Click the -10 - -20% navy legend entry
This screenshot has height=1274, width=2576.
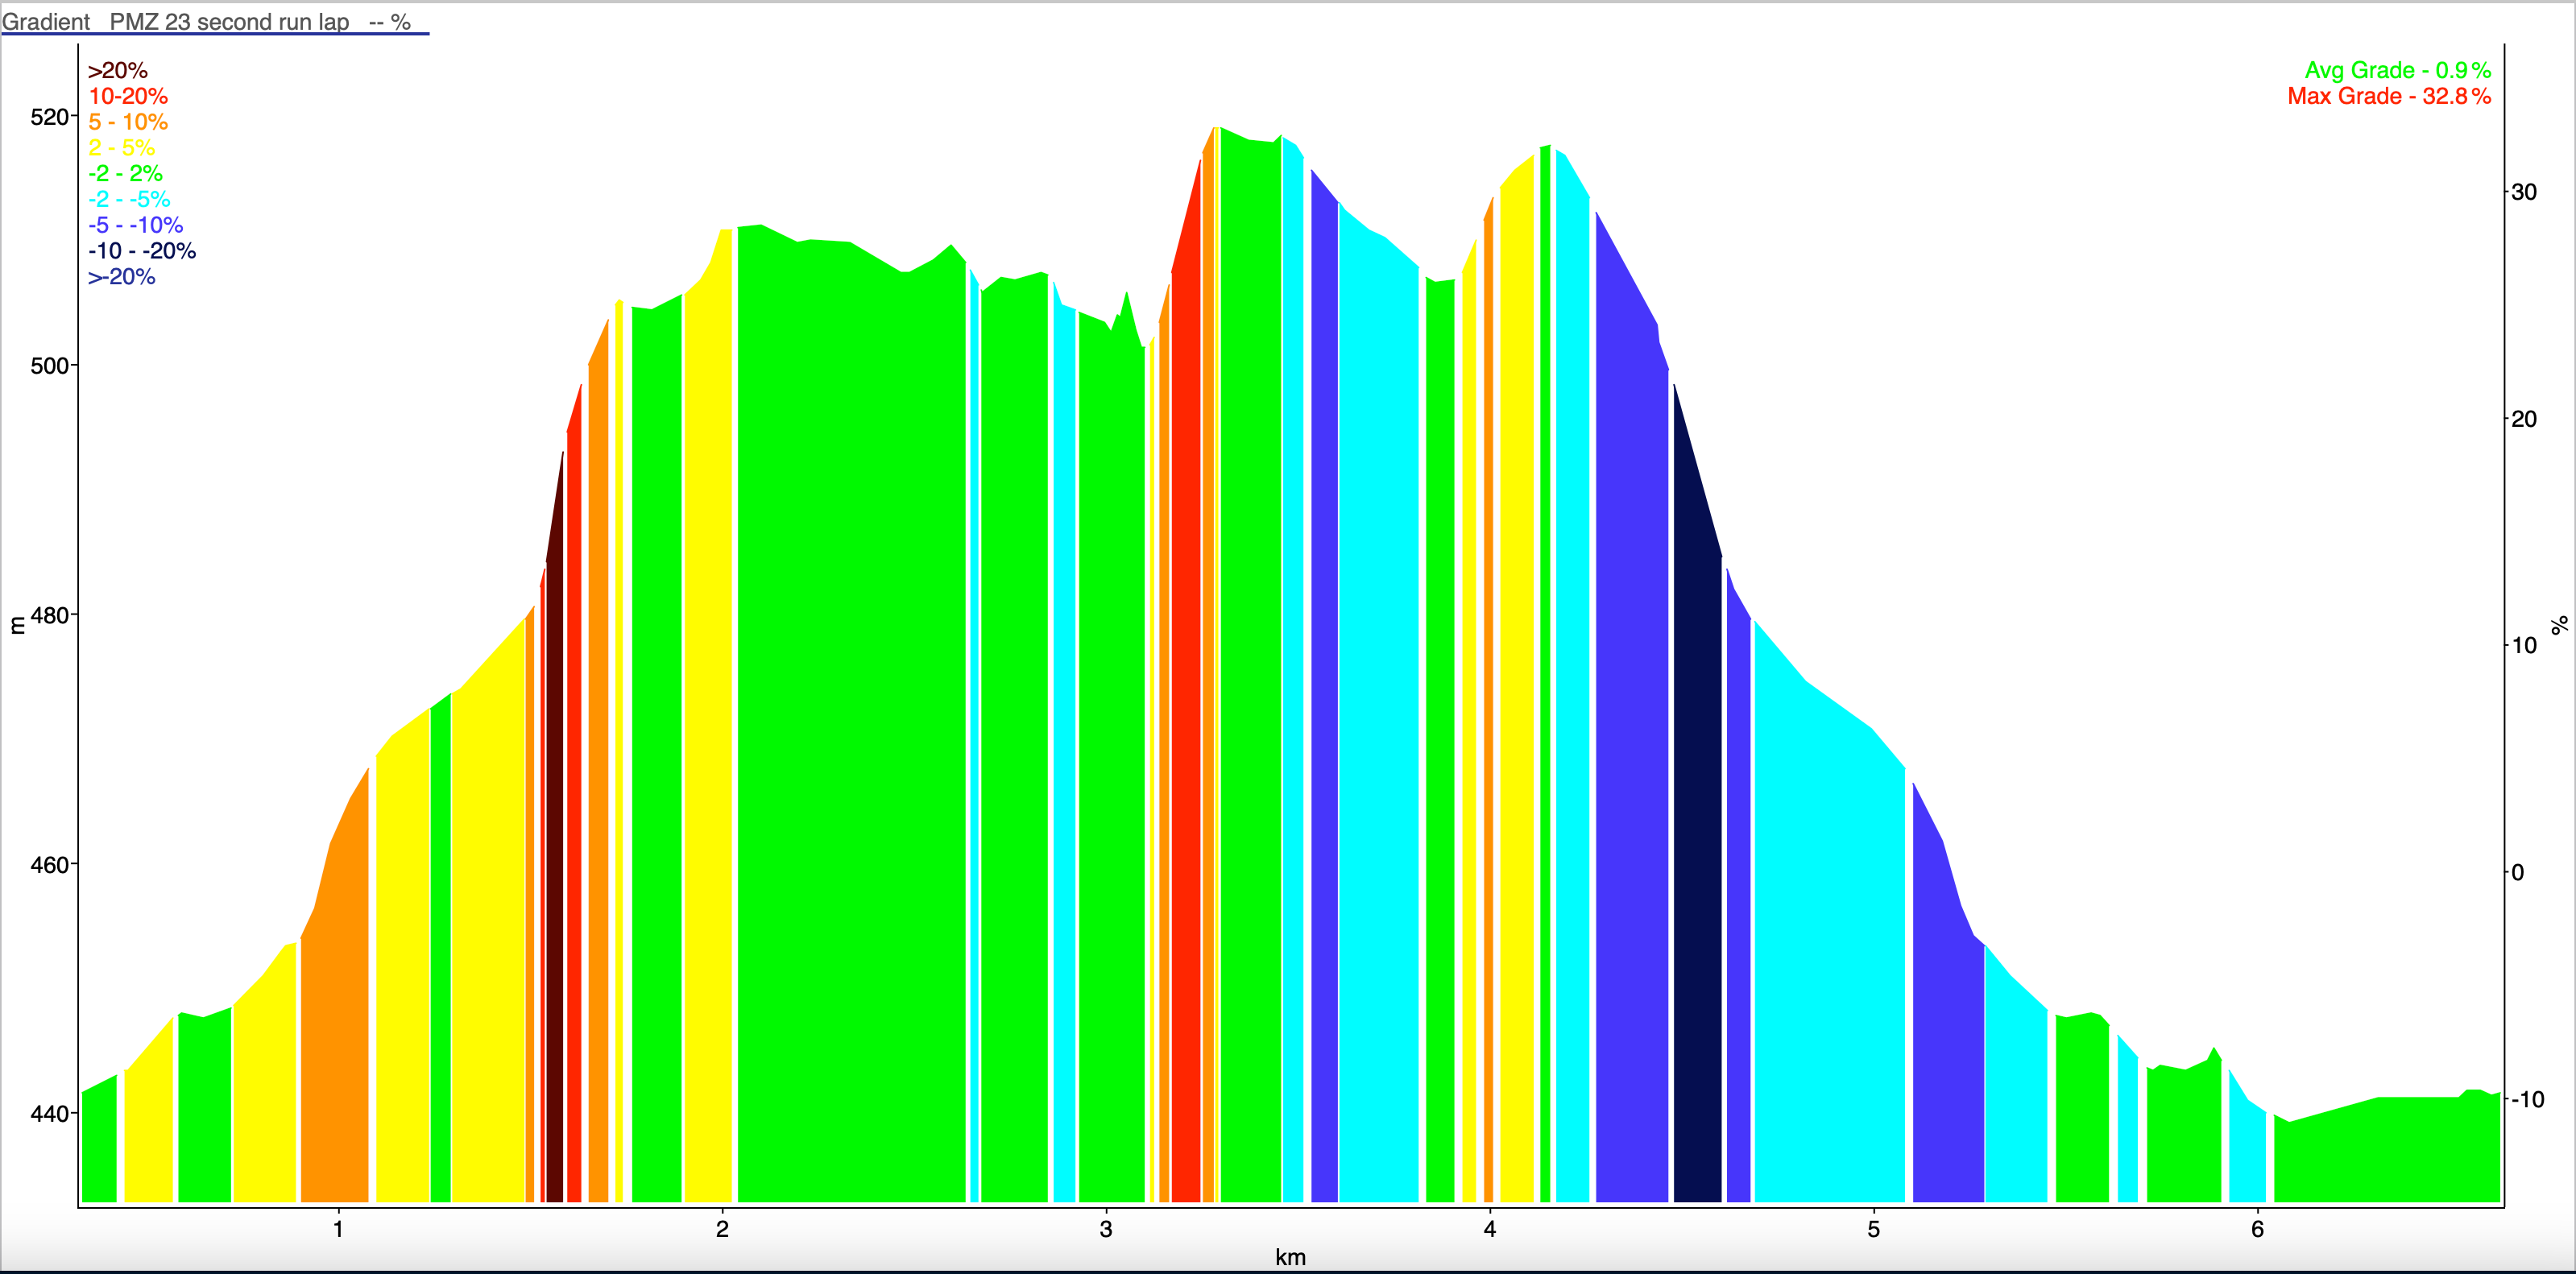coord(142,251)
